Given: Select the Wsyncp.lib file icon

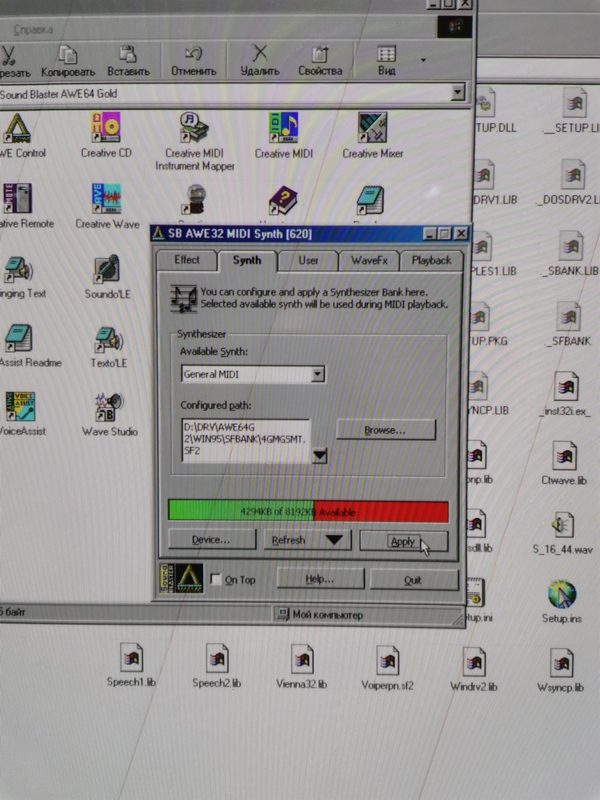Looking at the screenshot, I should [561, 663].
